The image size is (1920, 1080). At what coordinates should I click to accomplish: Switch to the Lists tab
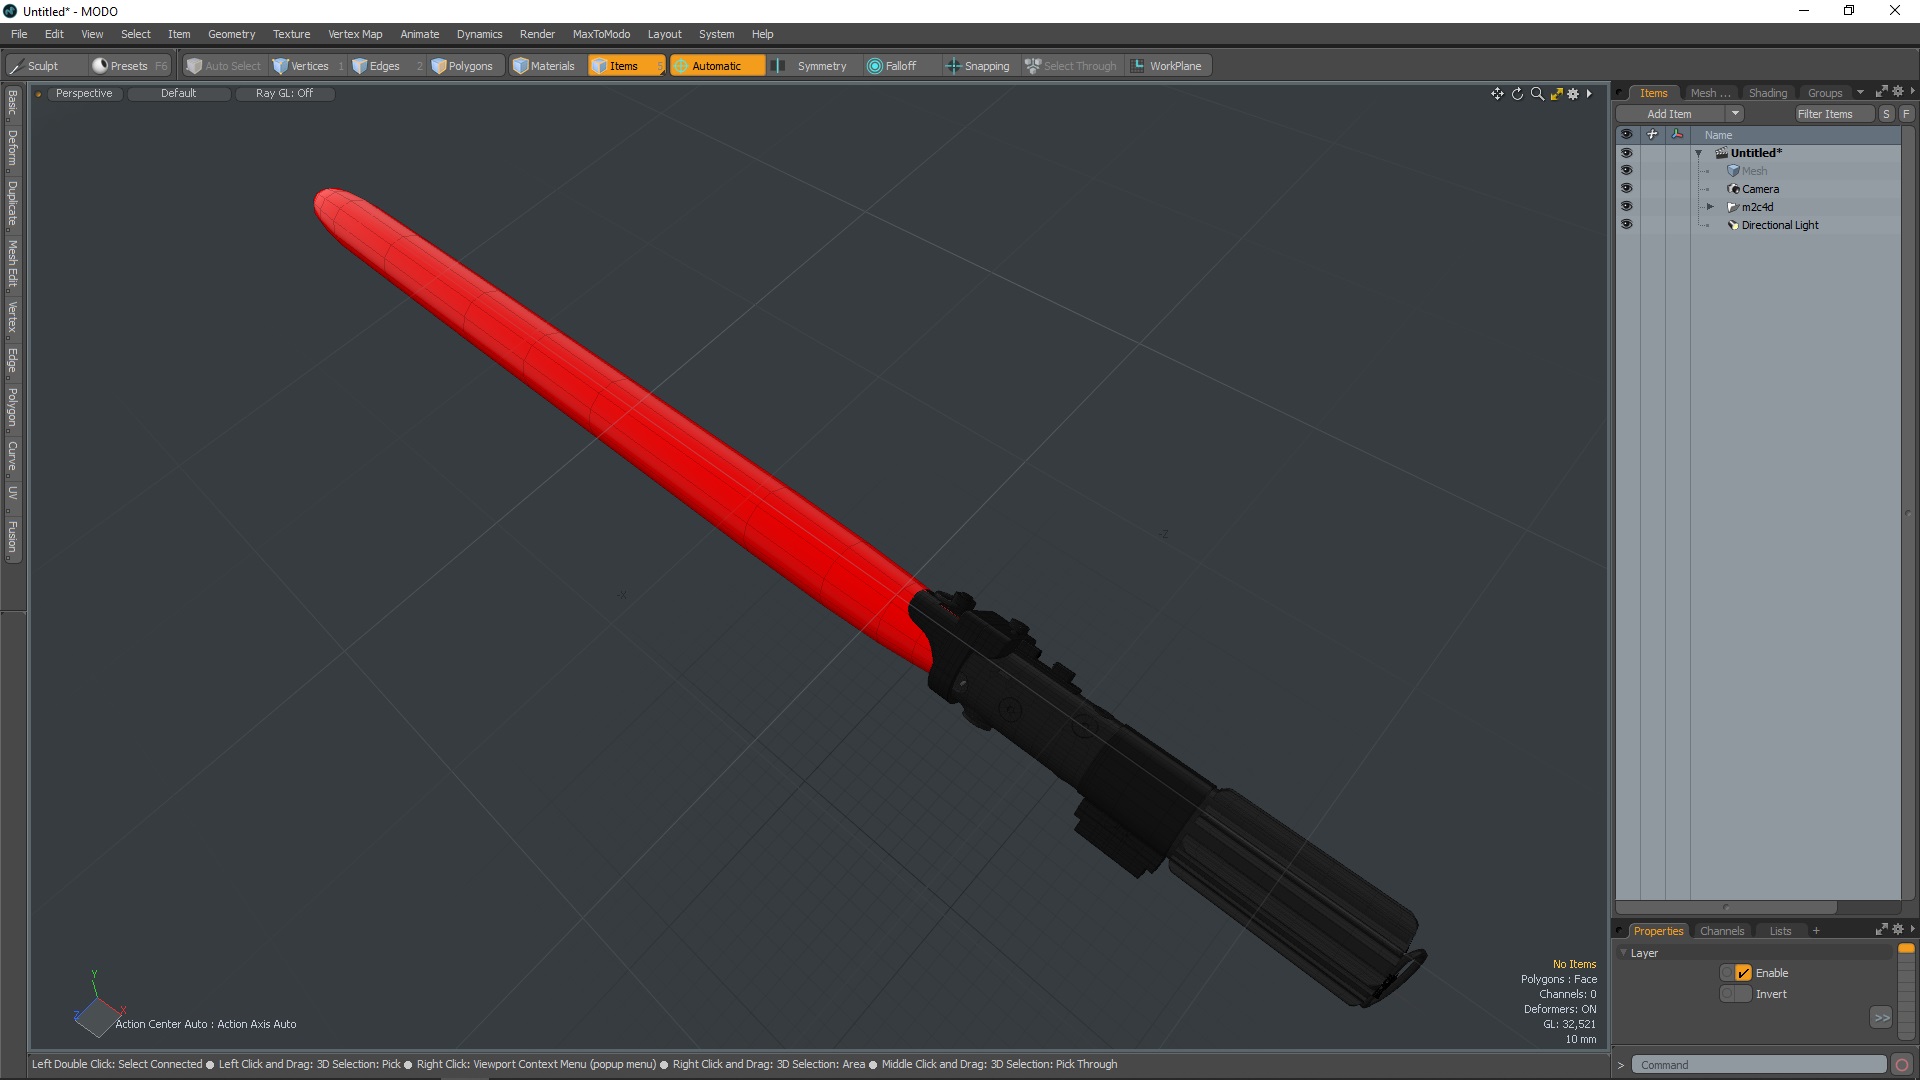coord(1780,931)
